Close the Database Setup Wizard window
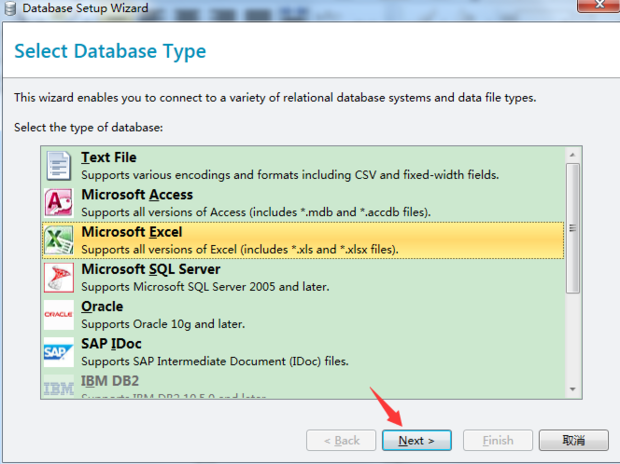The image size is (620, 464). tap(599, 5)
